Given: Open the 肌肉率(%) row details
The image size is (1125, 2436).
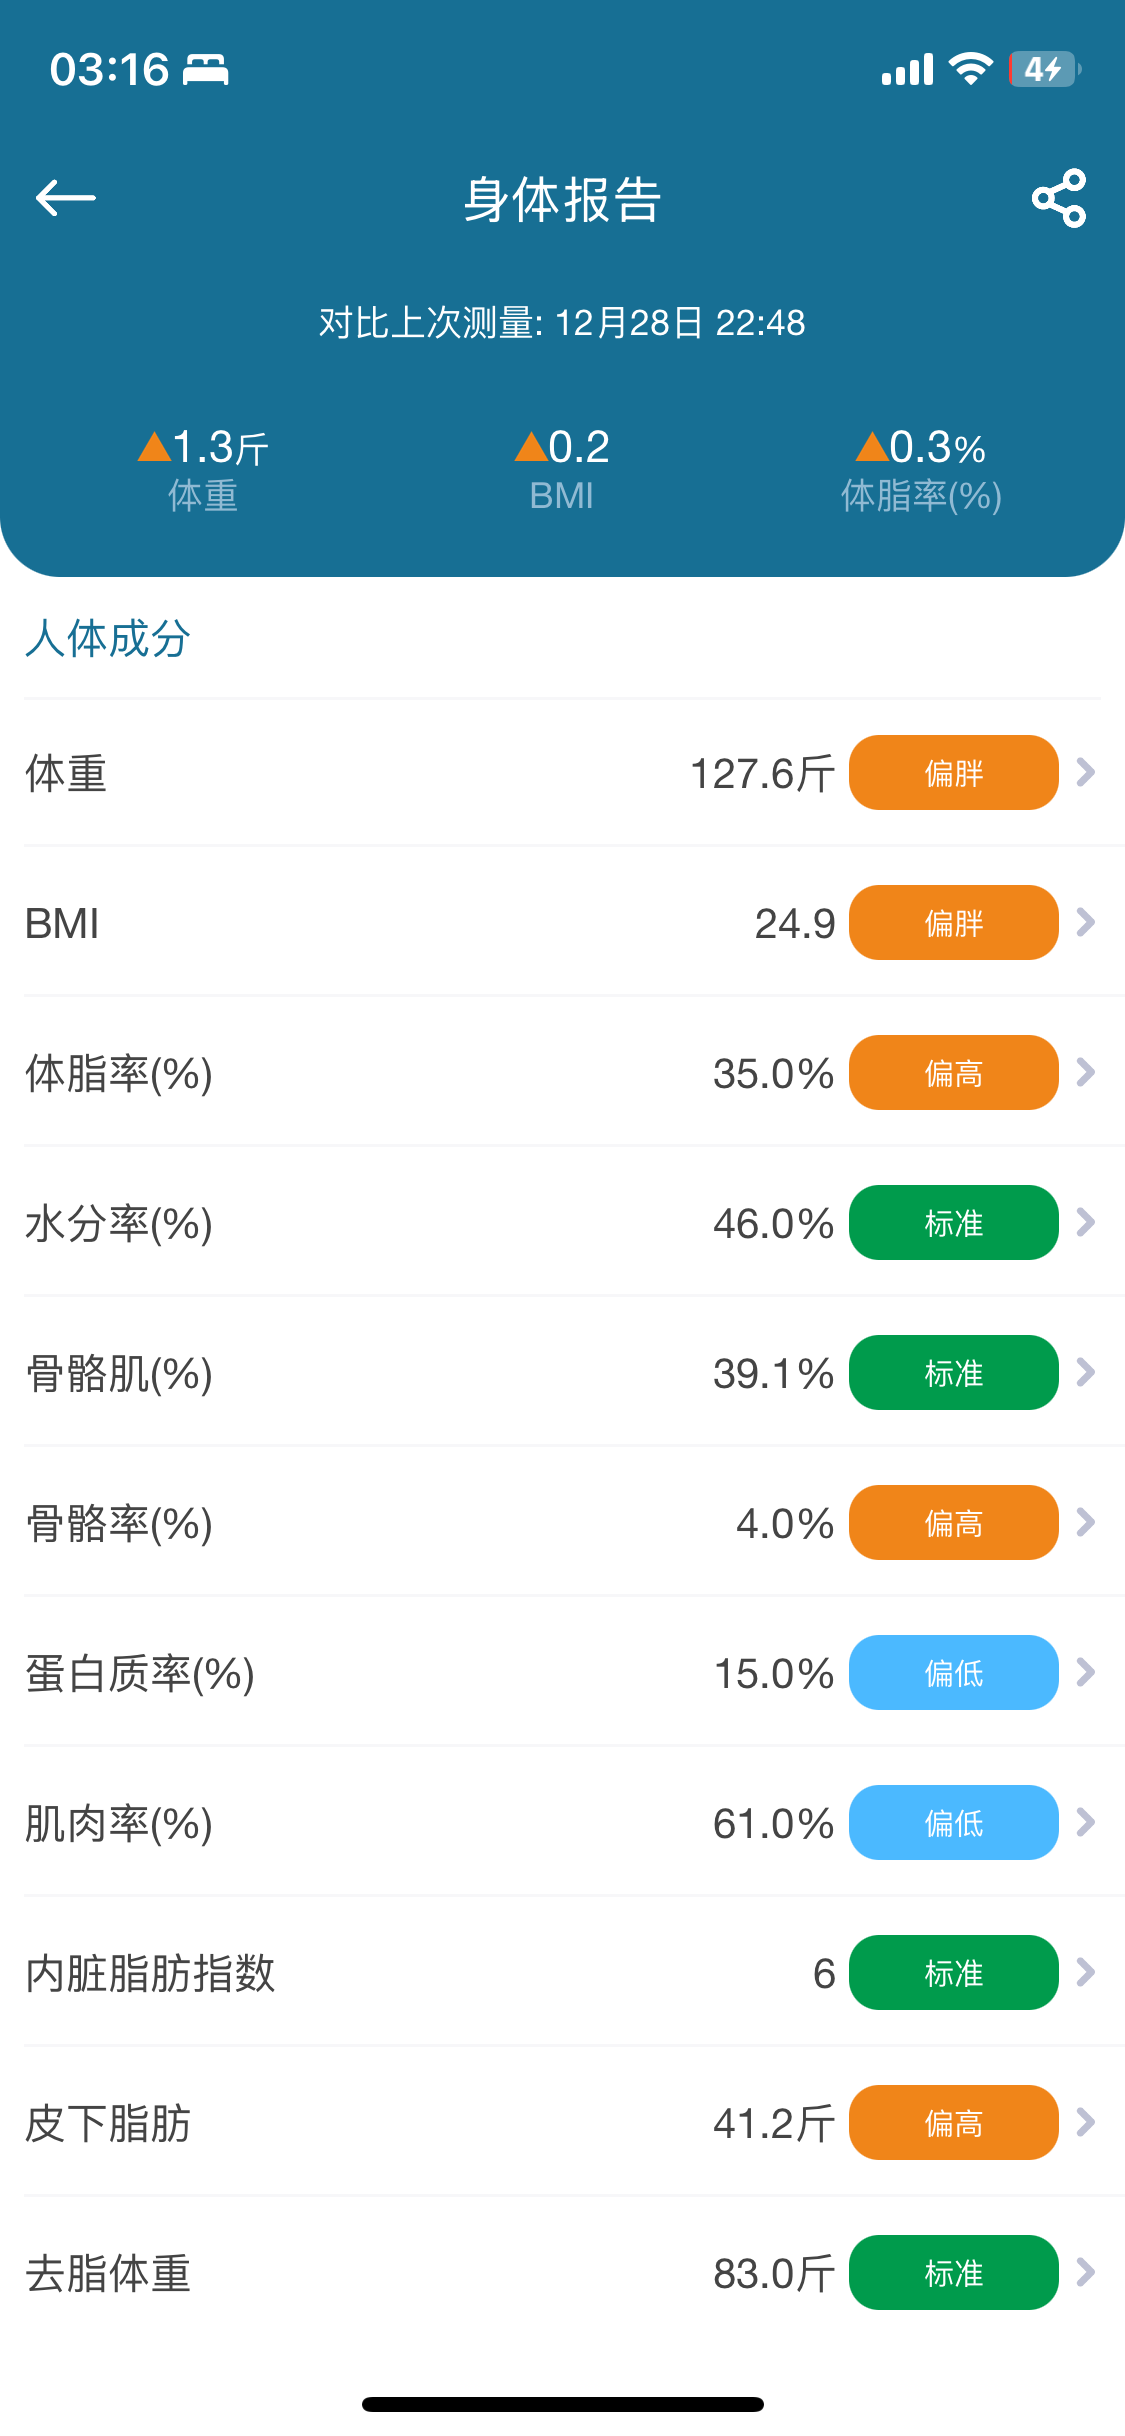Looking at the screenshot, I should coord(562,1823).
